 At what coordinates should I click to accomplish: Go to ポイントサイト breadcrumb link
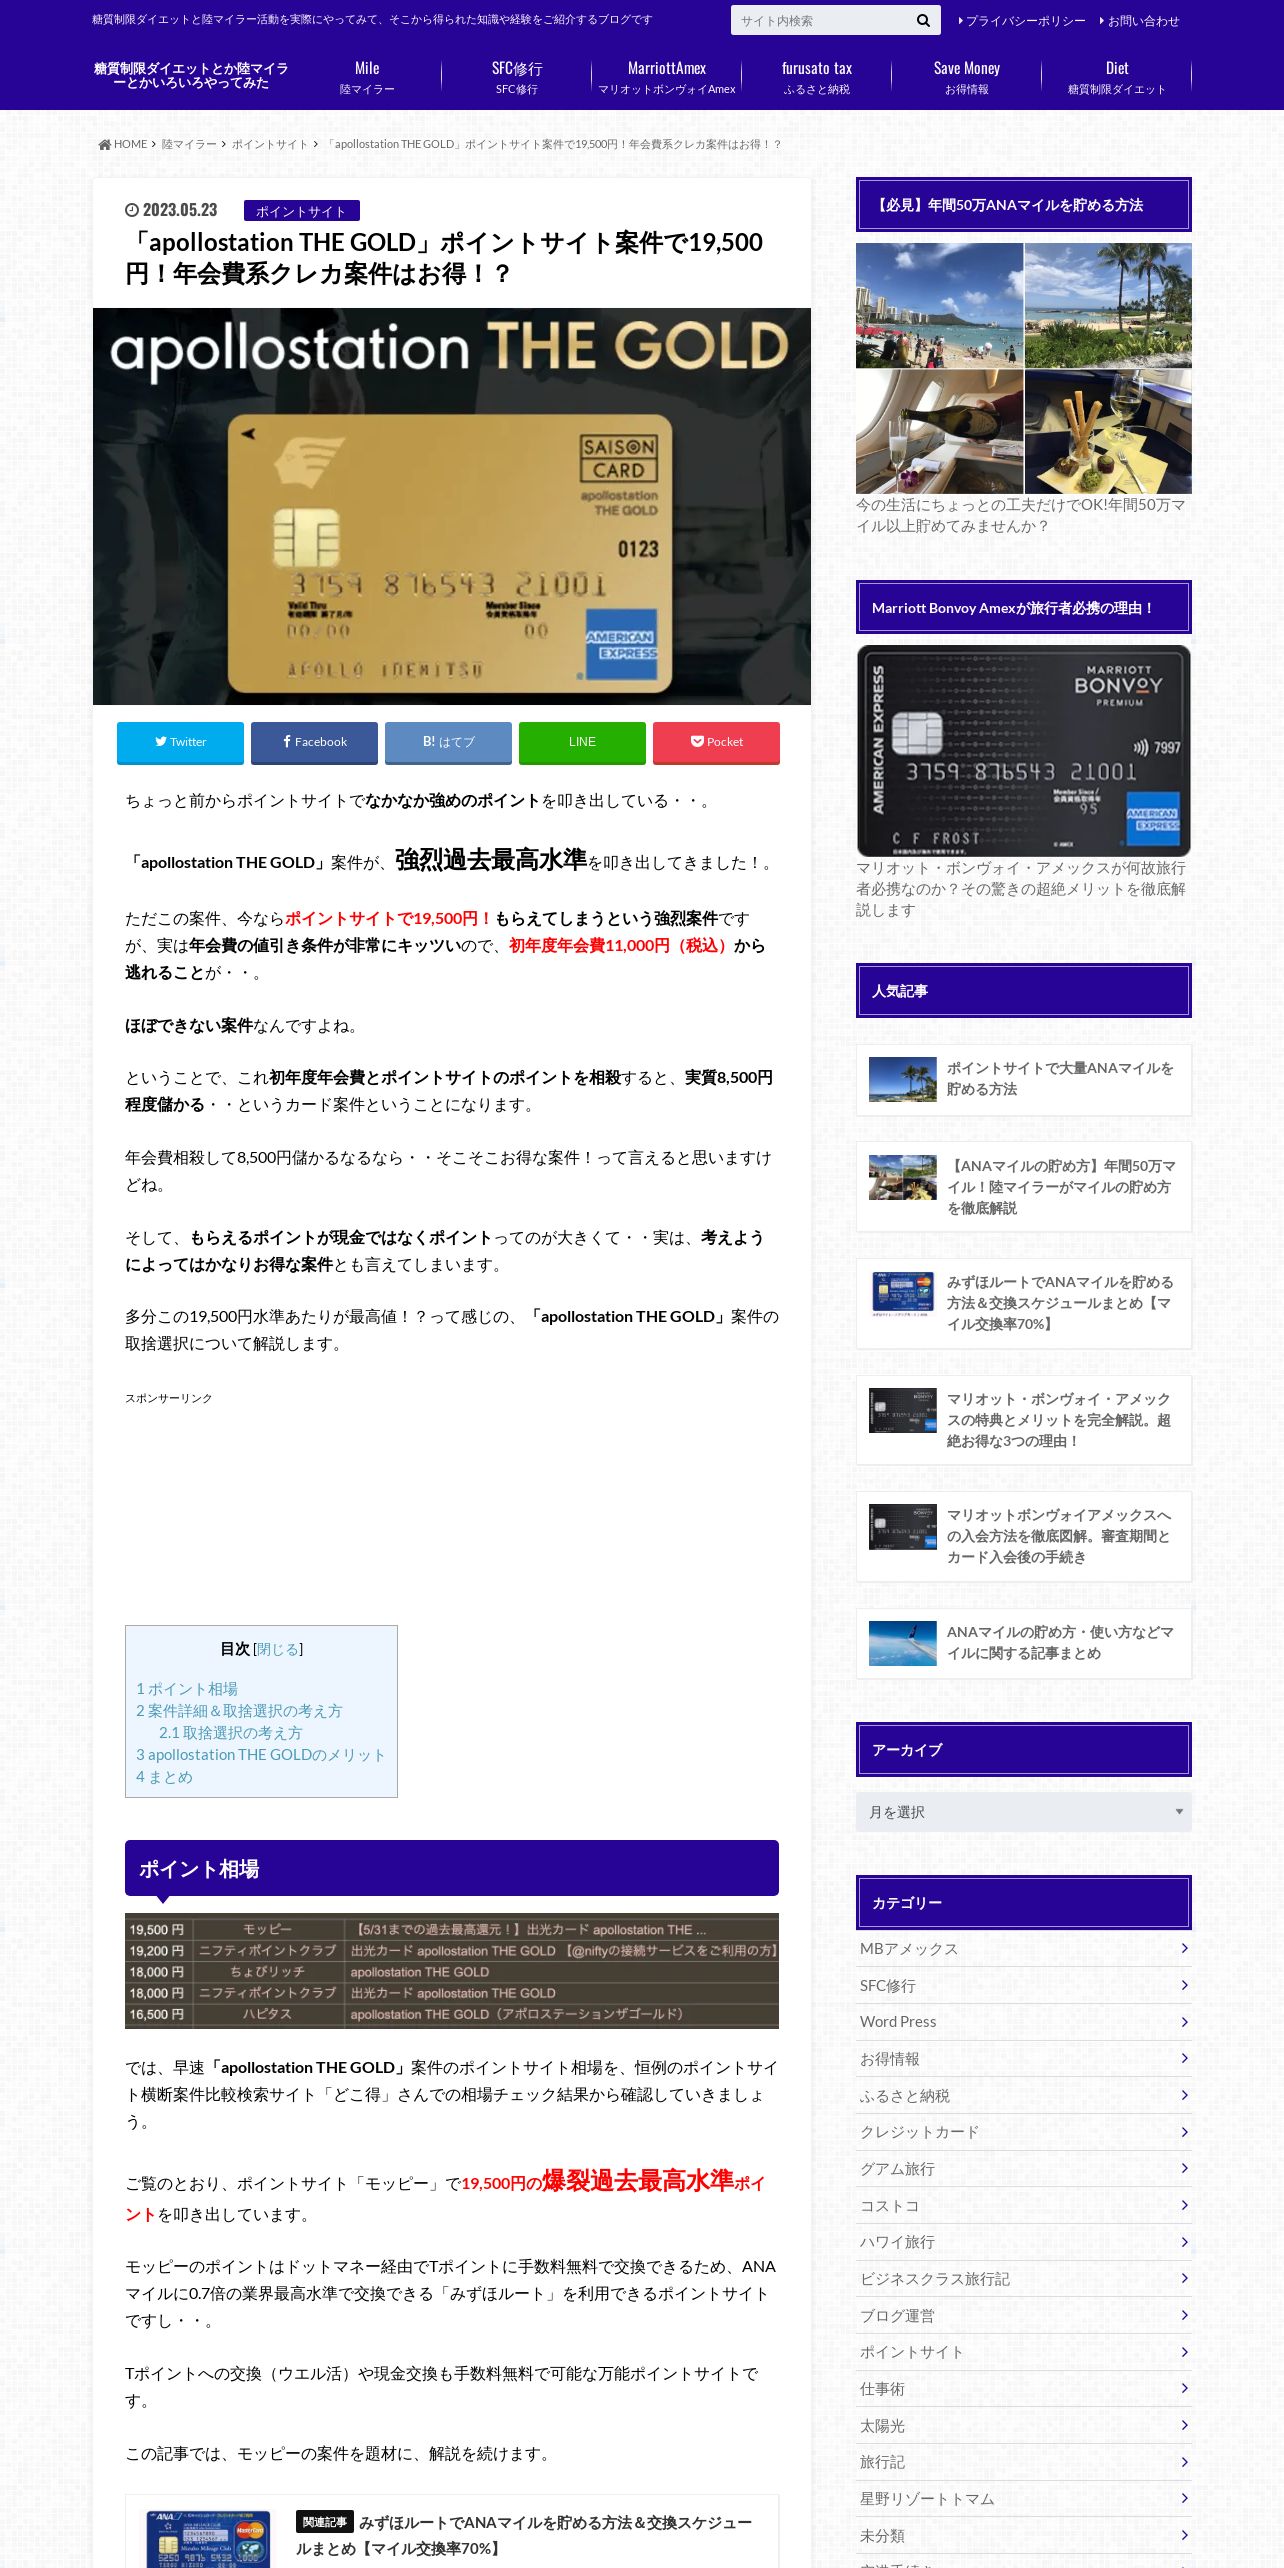coord(270,144)
